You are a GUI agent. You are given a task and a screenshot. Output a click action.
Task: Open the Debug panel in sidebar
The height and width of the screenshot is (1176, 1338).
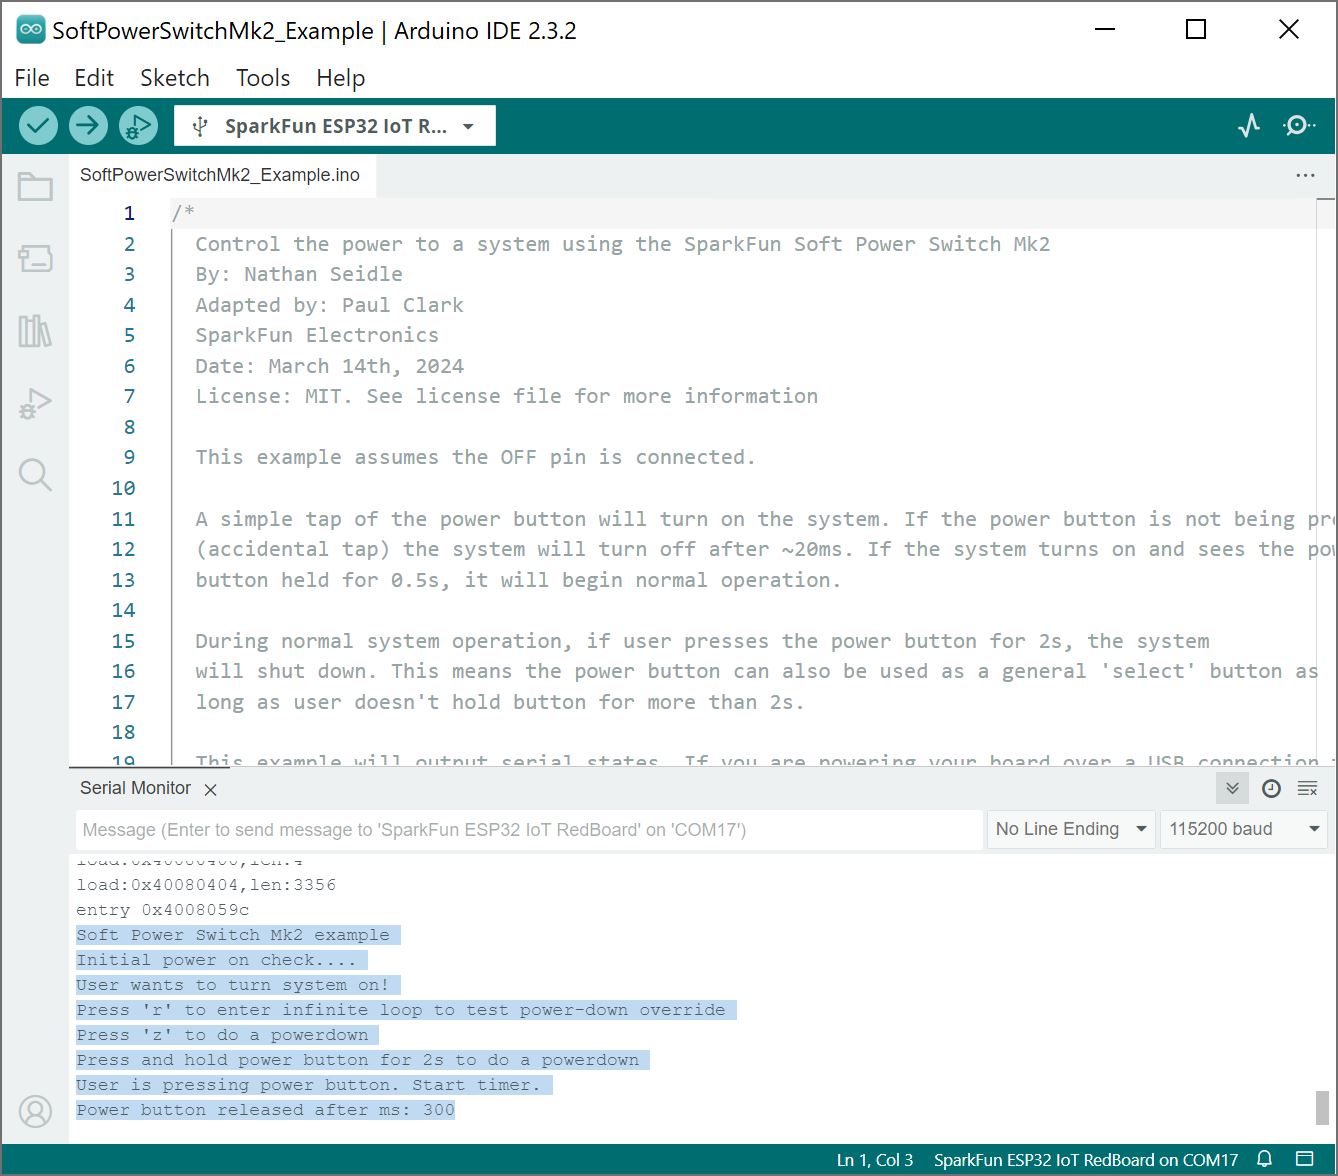(35, 403)
